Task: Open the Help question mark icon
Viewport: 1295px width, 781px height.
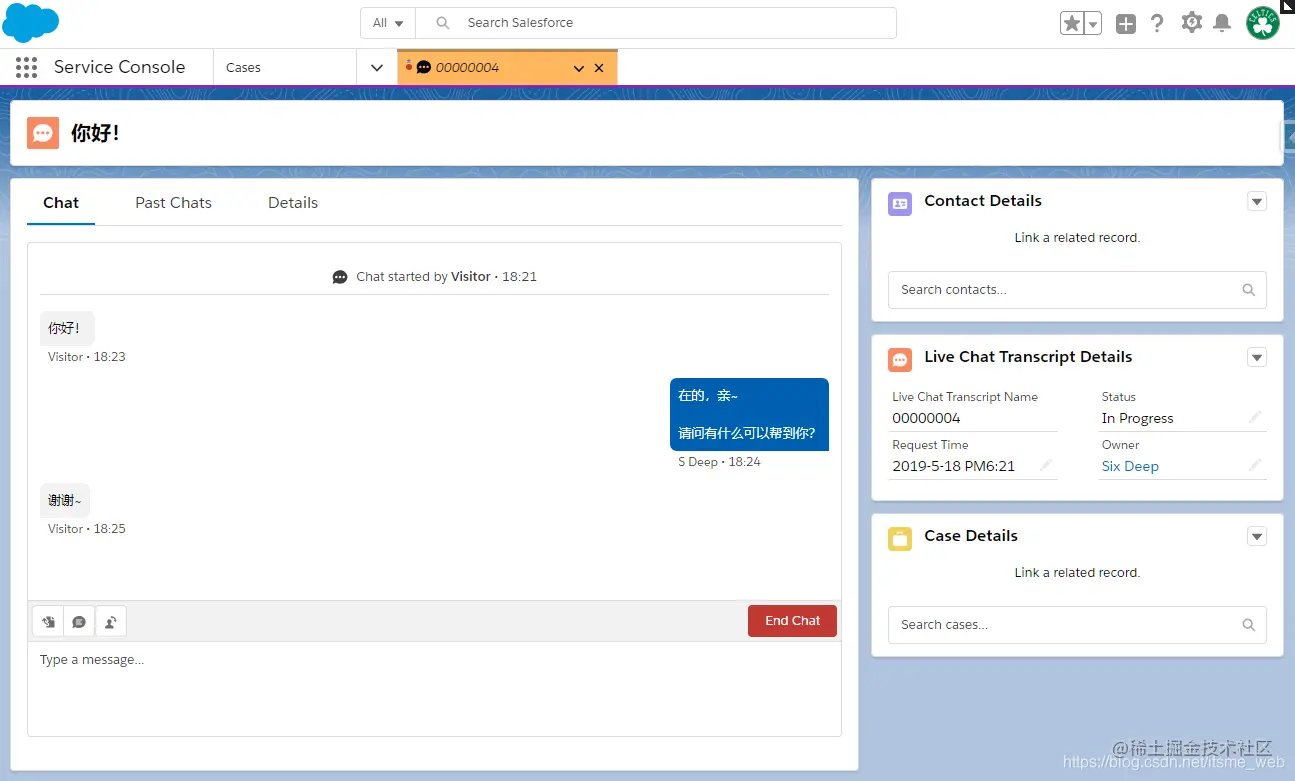Action: click(1157, 23)
